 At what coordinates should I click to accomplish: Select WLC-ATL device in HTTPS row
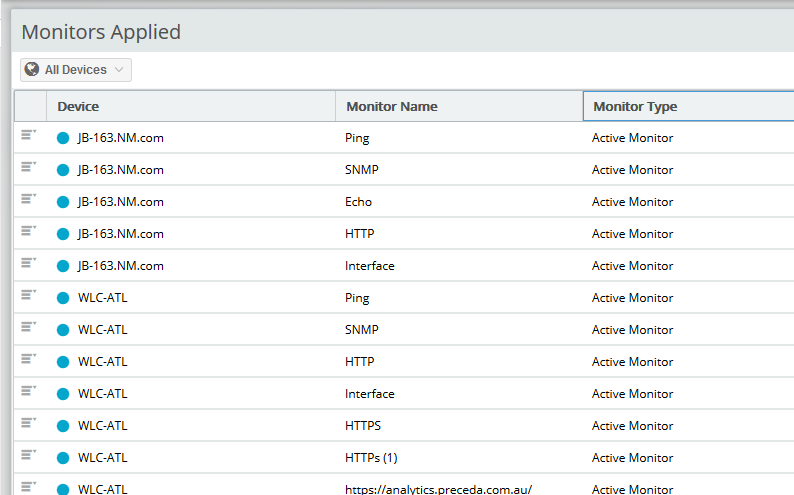(102, 426)
